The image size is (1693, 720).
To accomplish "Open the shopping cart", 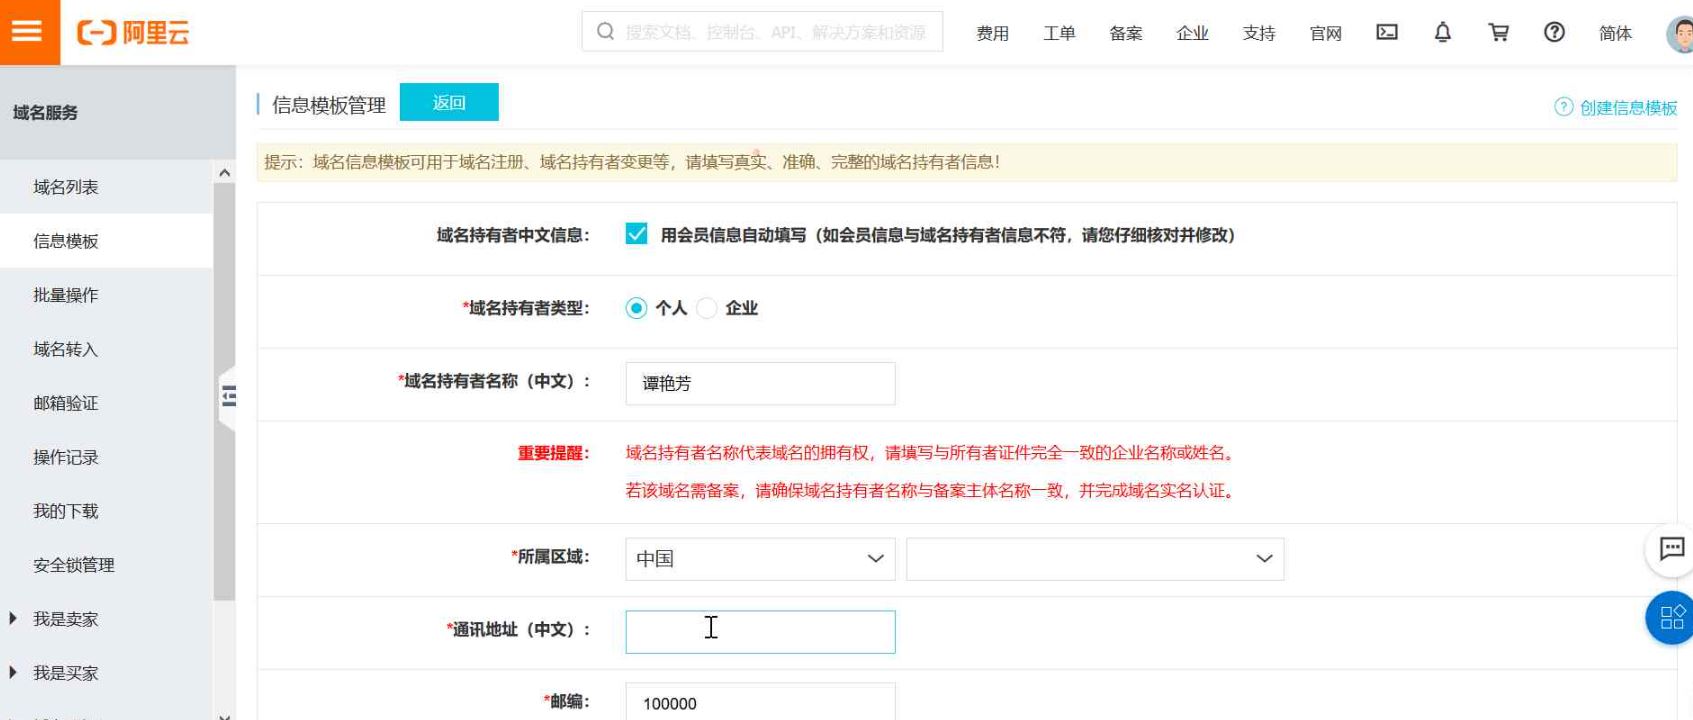I will [1498, 32].
